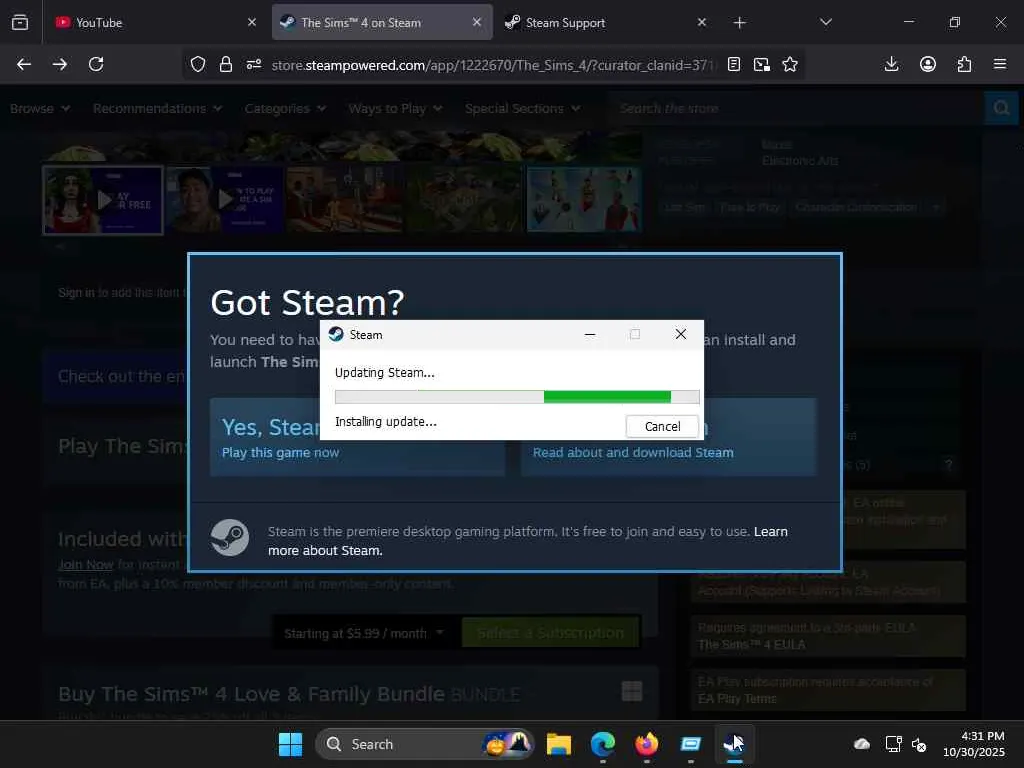Toggle reader view icon

[x=733, y=64]
